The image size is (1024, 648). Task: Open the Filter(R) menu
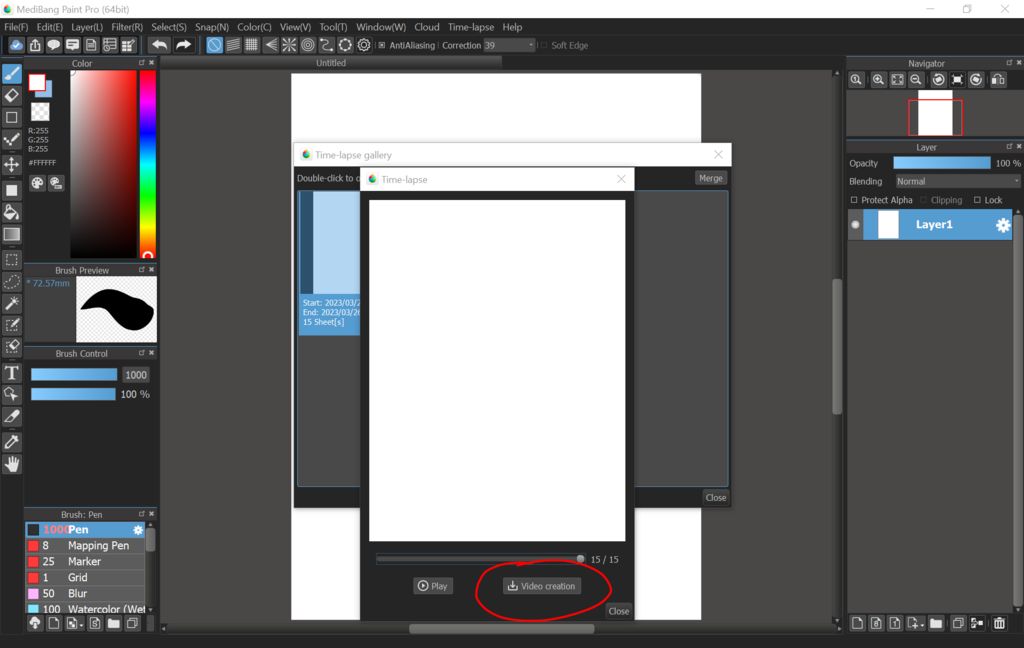point(127,27)
